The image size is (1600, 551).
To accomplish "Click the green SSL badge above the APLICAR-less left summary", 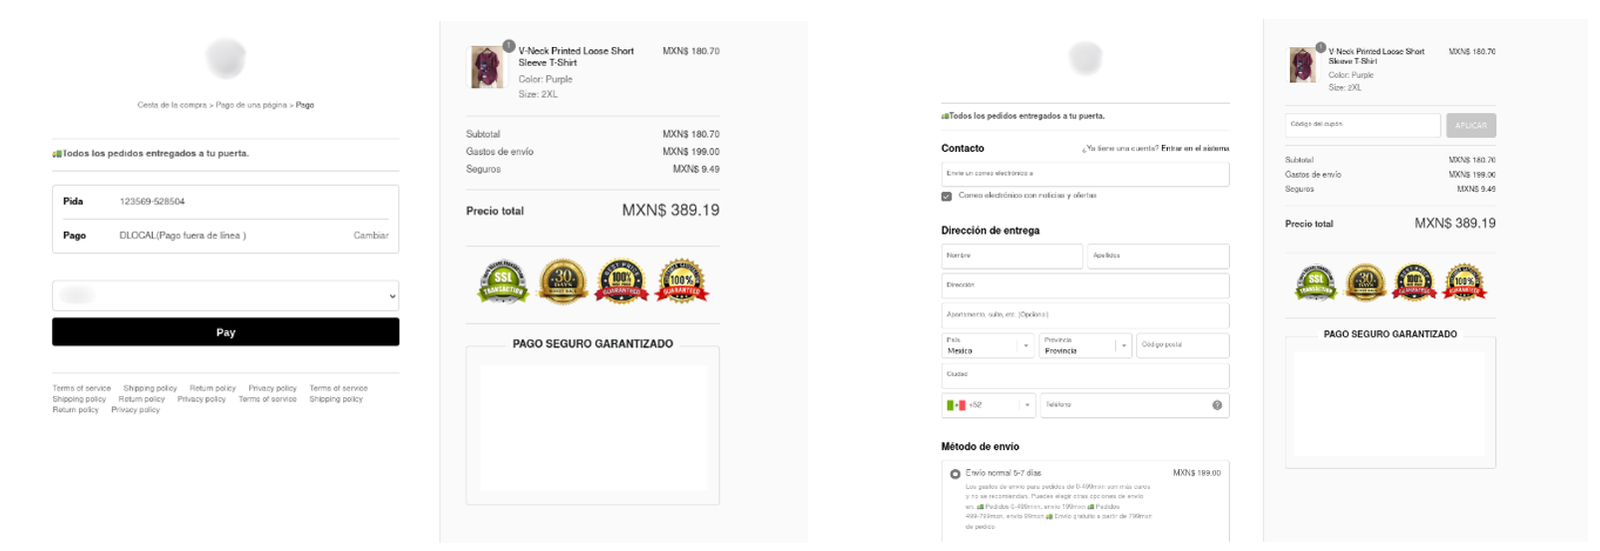I will pos(503,281).
